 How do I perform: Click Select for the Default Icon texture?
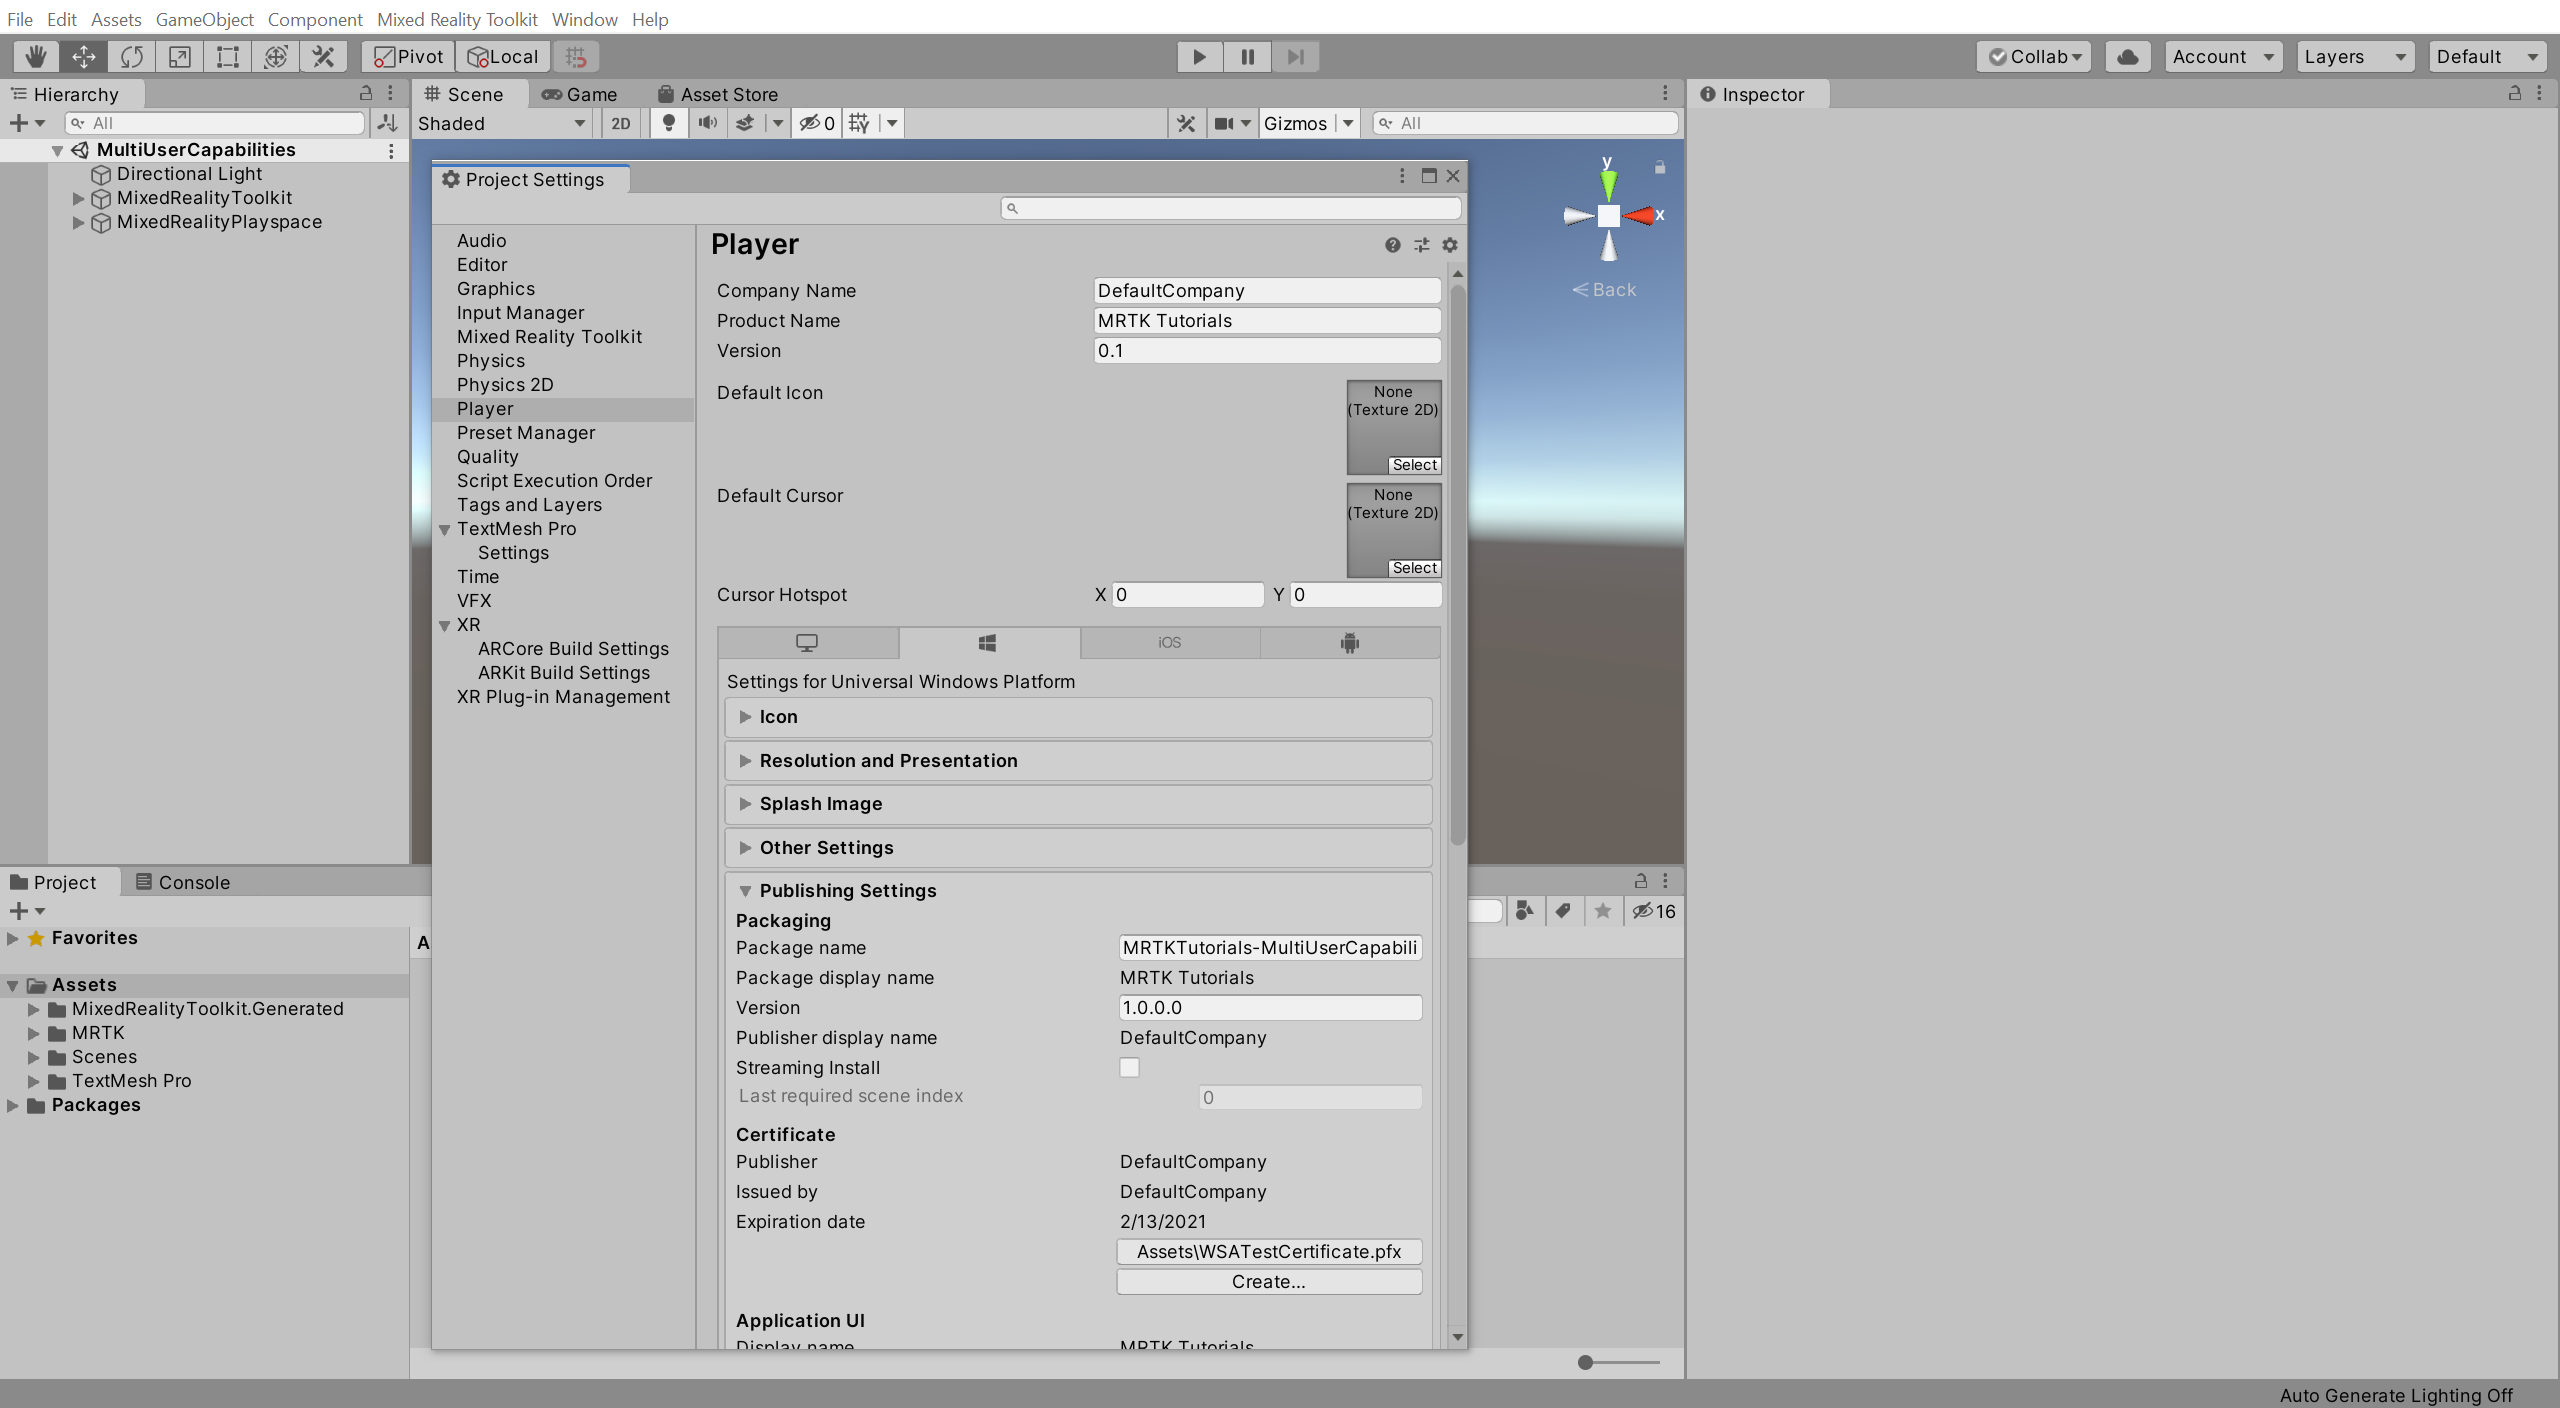pos(1412,464)
